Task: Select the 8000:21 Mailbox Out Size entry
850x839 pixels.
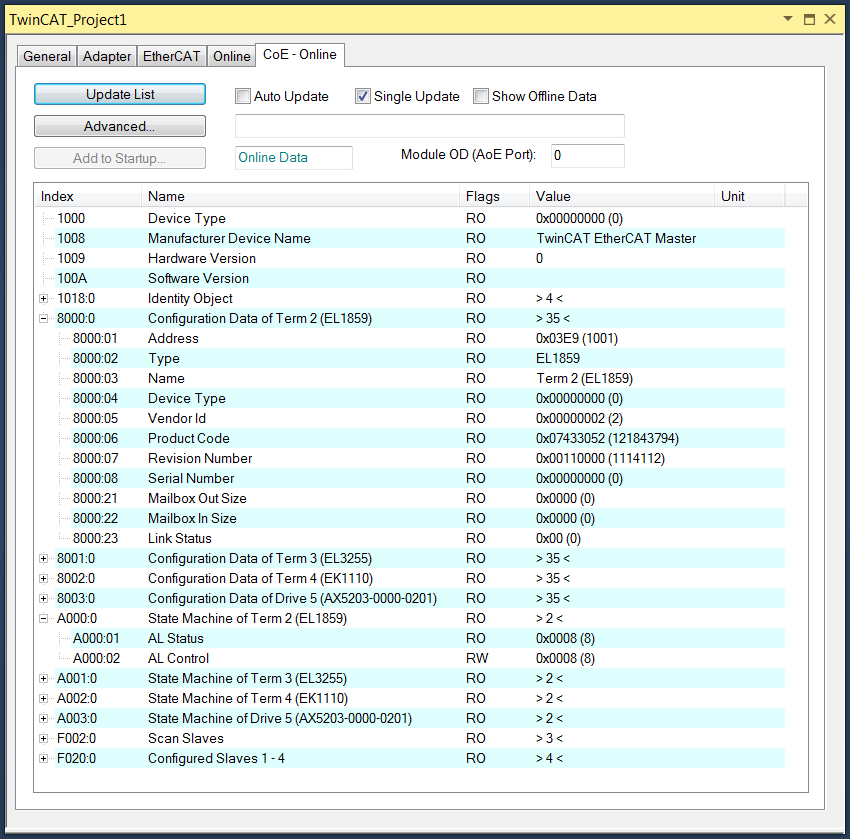Action: point(428,499)
